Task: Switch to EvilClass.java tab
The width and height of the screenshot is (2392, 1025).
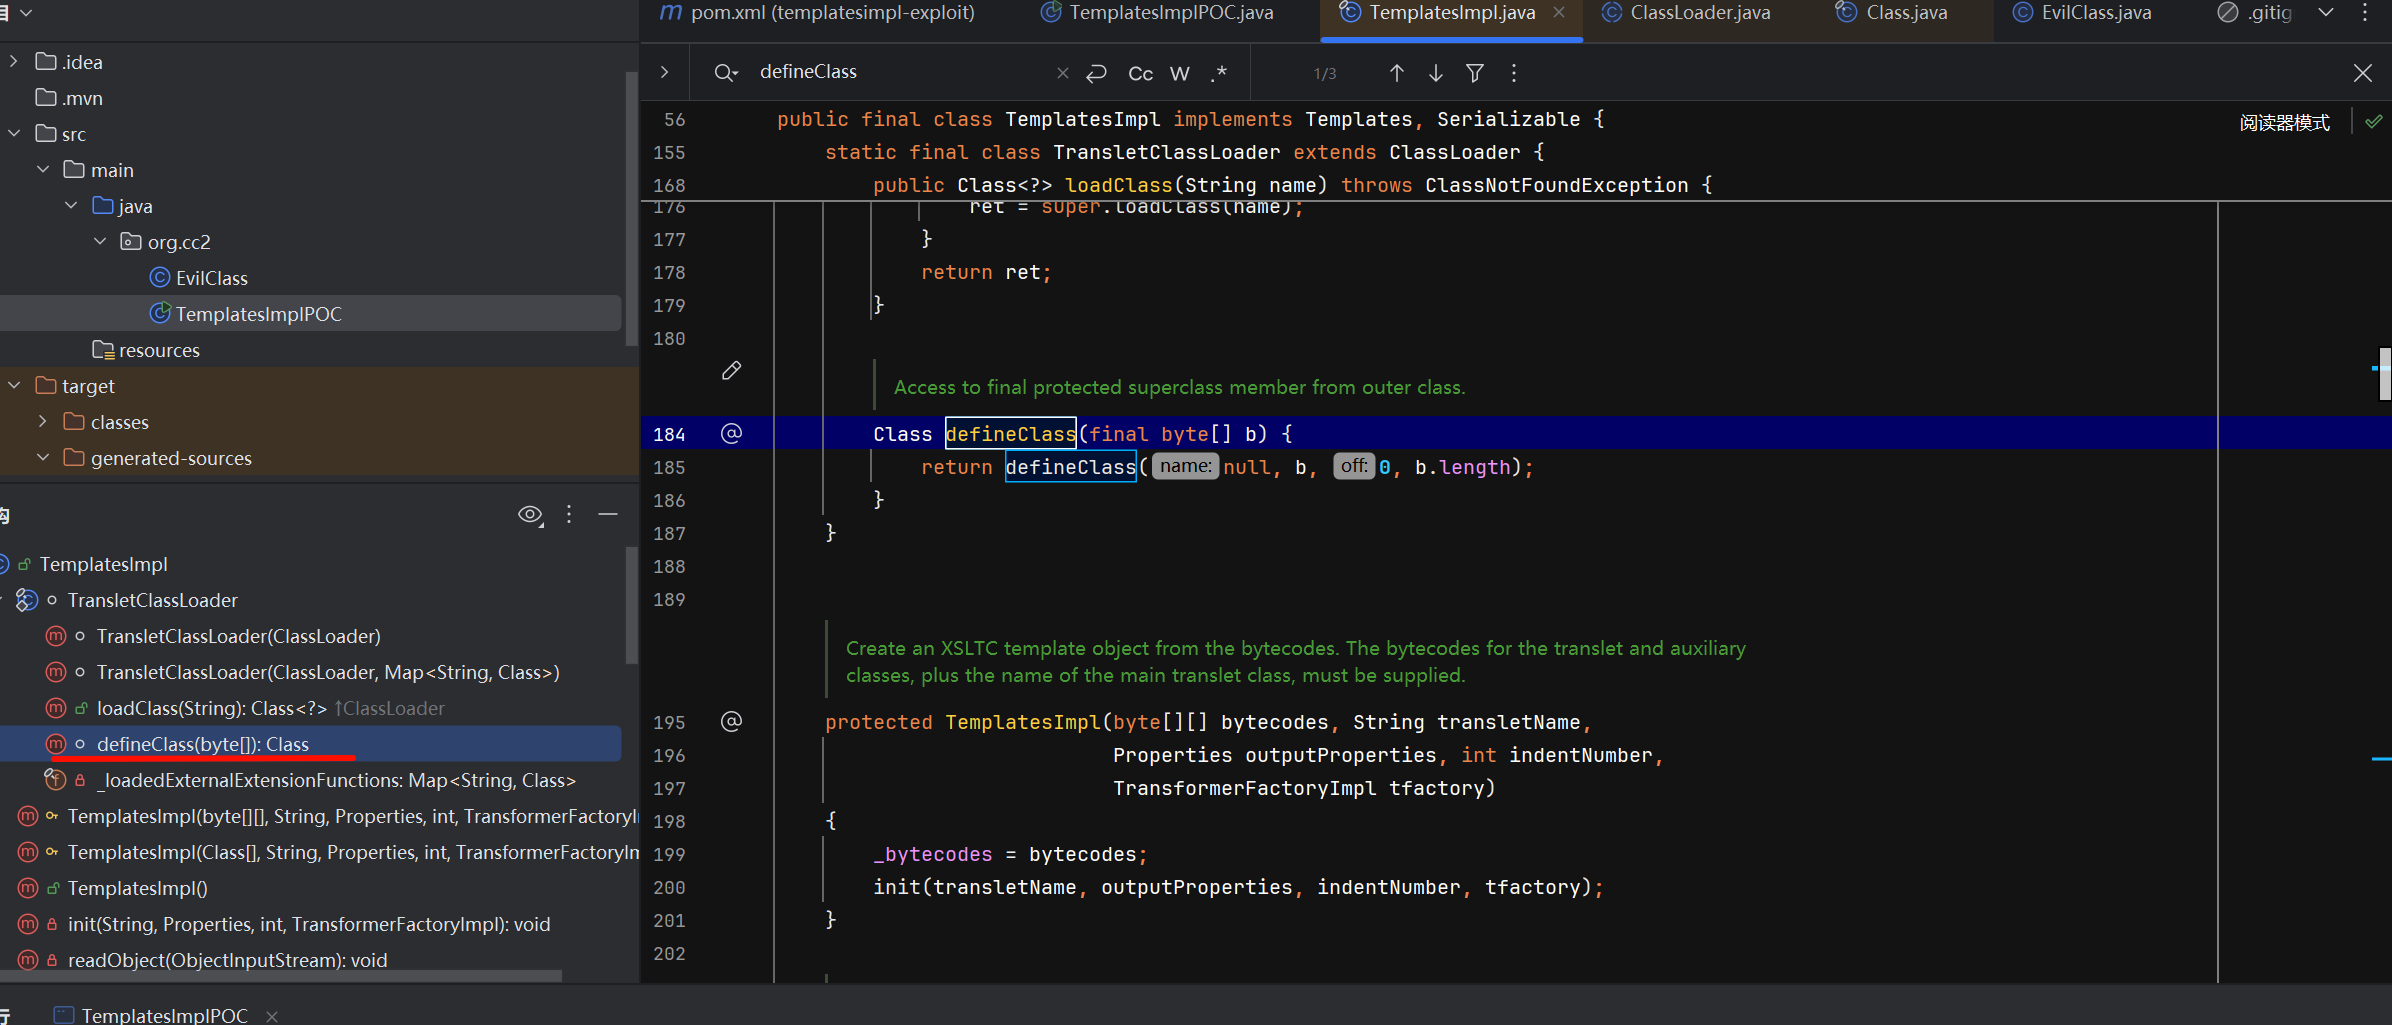Action: [2083, 13]
